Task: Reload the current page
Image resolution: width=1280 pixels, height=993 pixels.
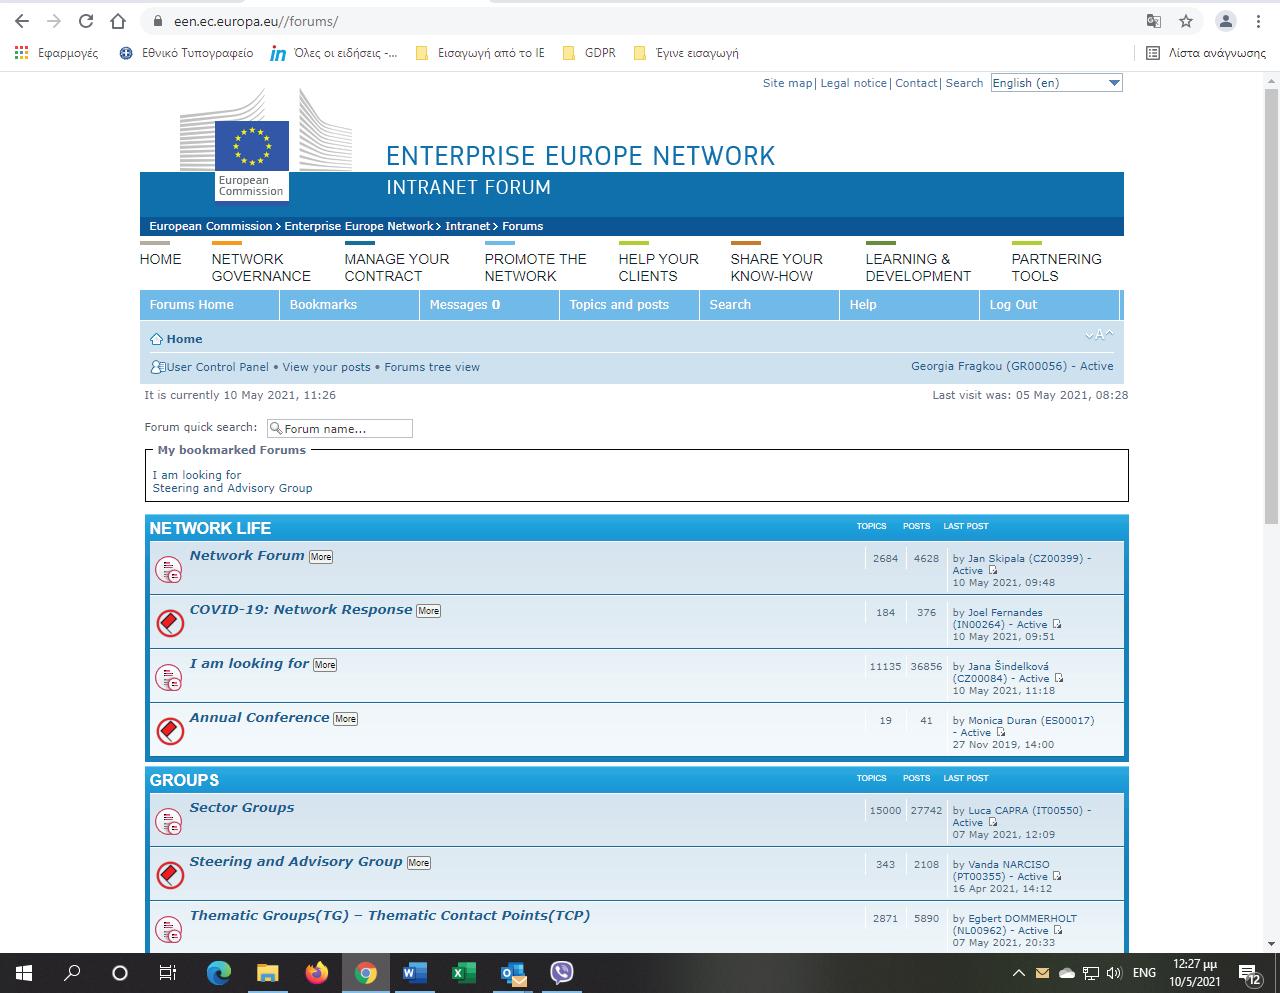Action: (86, 21)
